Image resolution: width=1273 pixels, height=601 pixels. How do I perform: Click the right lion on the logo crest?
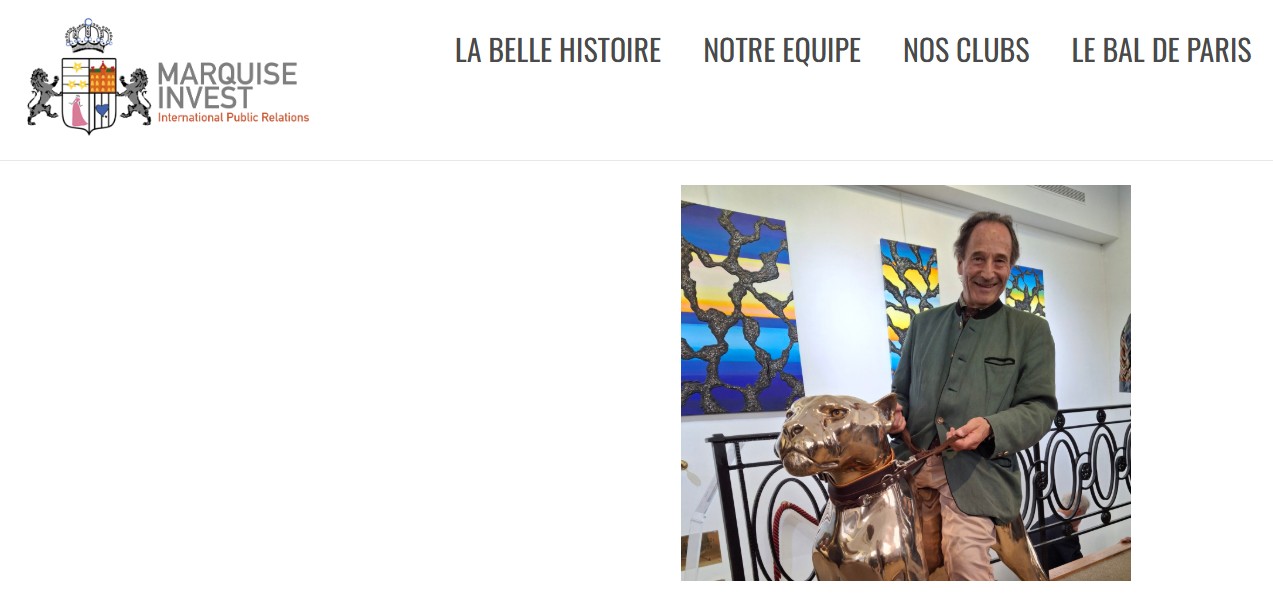point(134,96)
